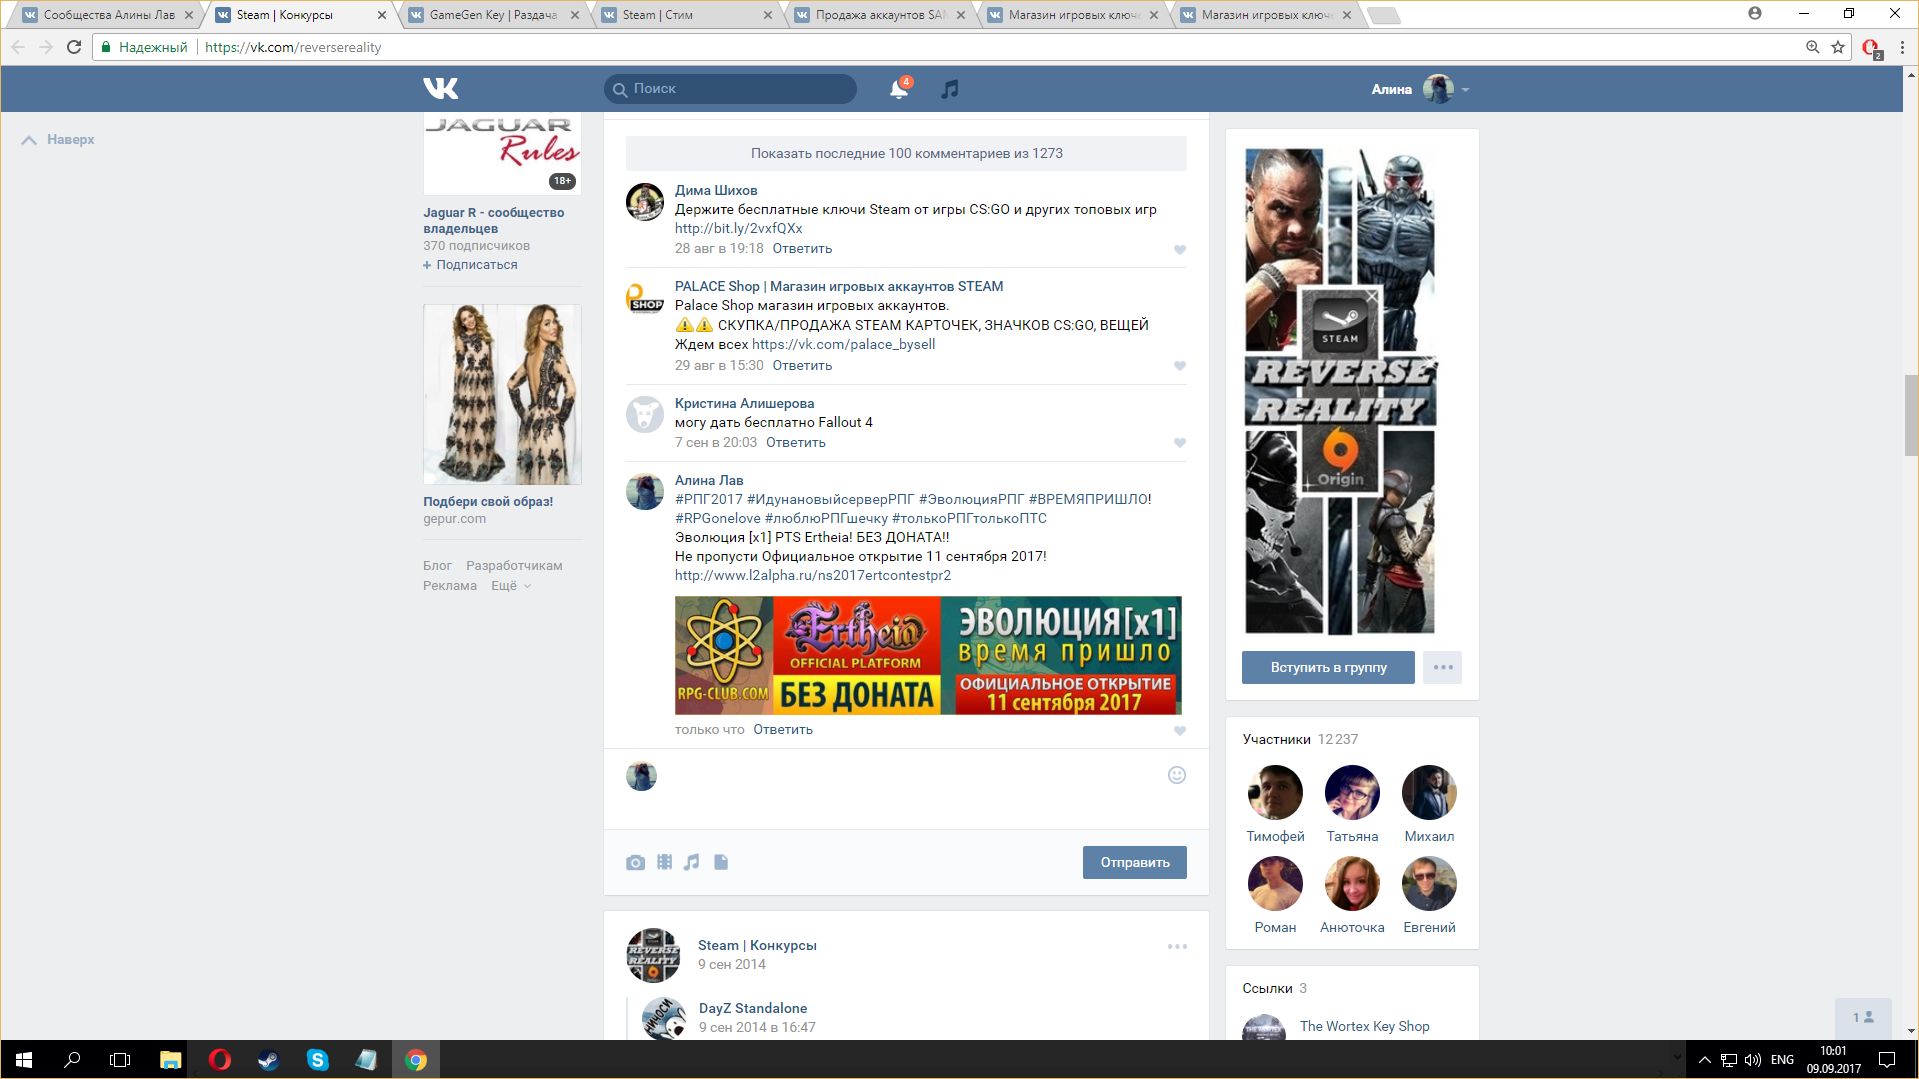Attach a video with film icon
1919x1079 pixels.
(664, 862)
